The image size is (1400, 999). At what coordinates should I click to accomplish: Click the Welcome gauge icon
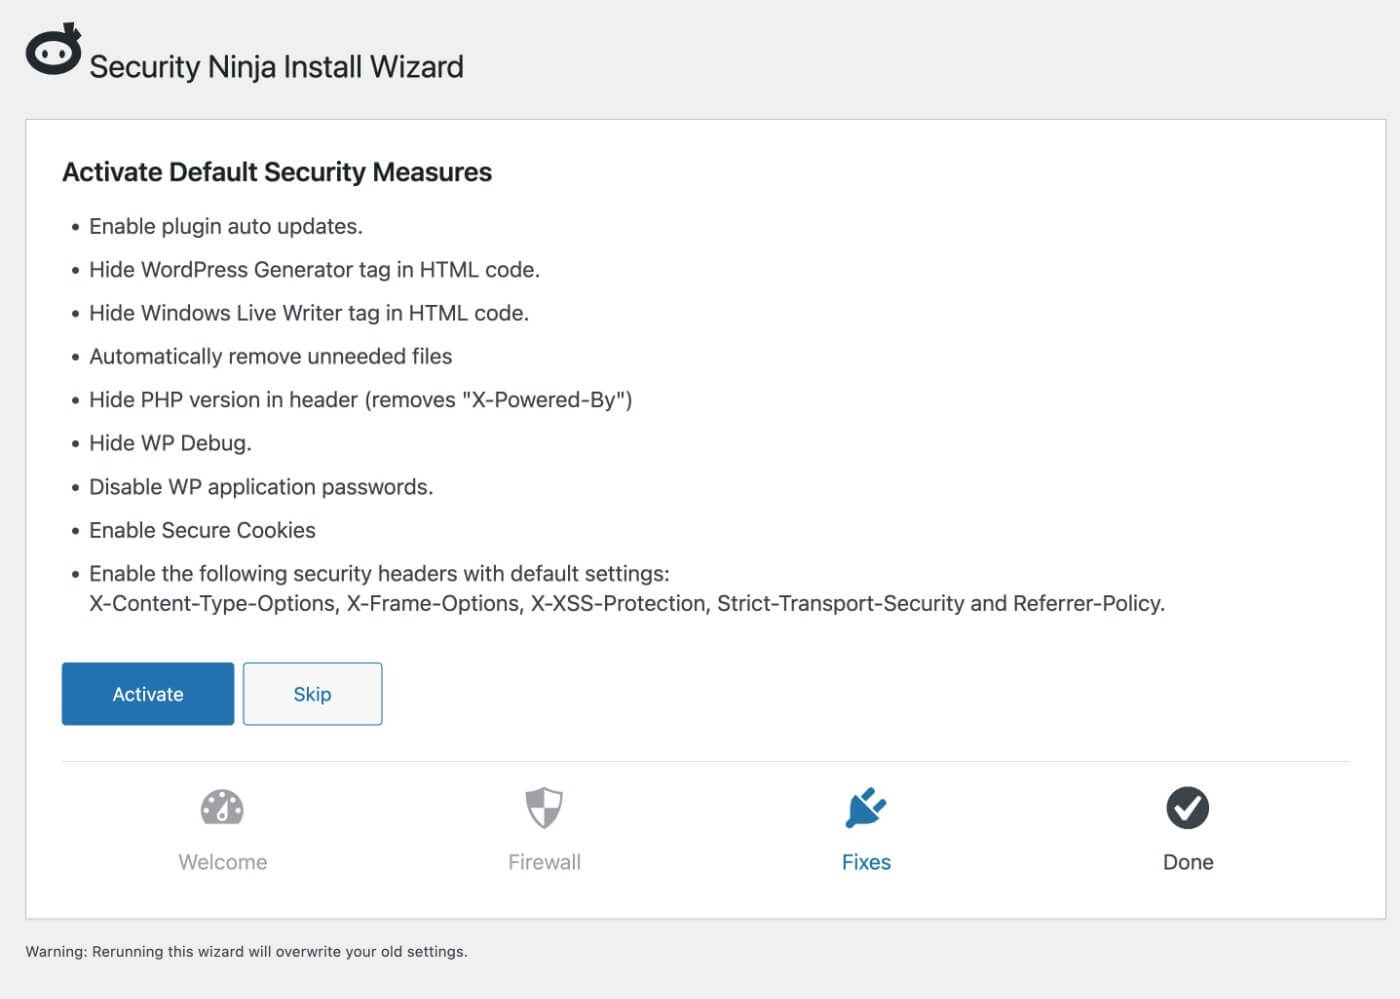222,808
